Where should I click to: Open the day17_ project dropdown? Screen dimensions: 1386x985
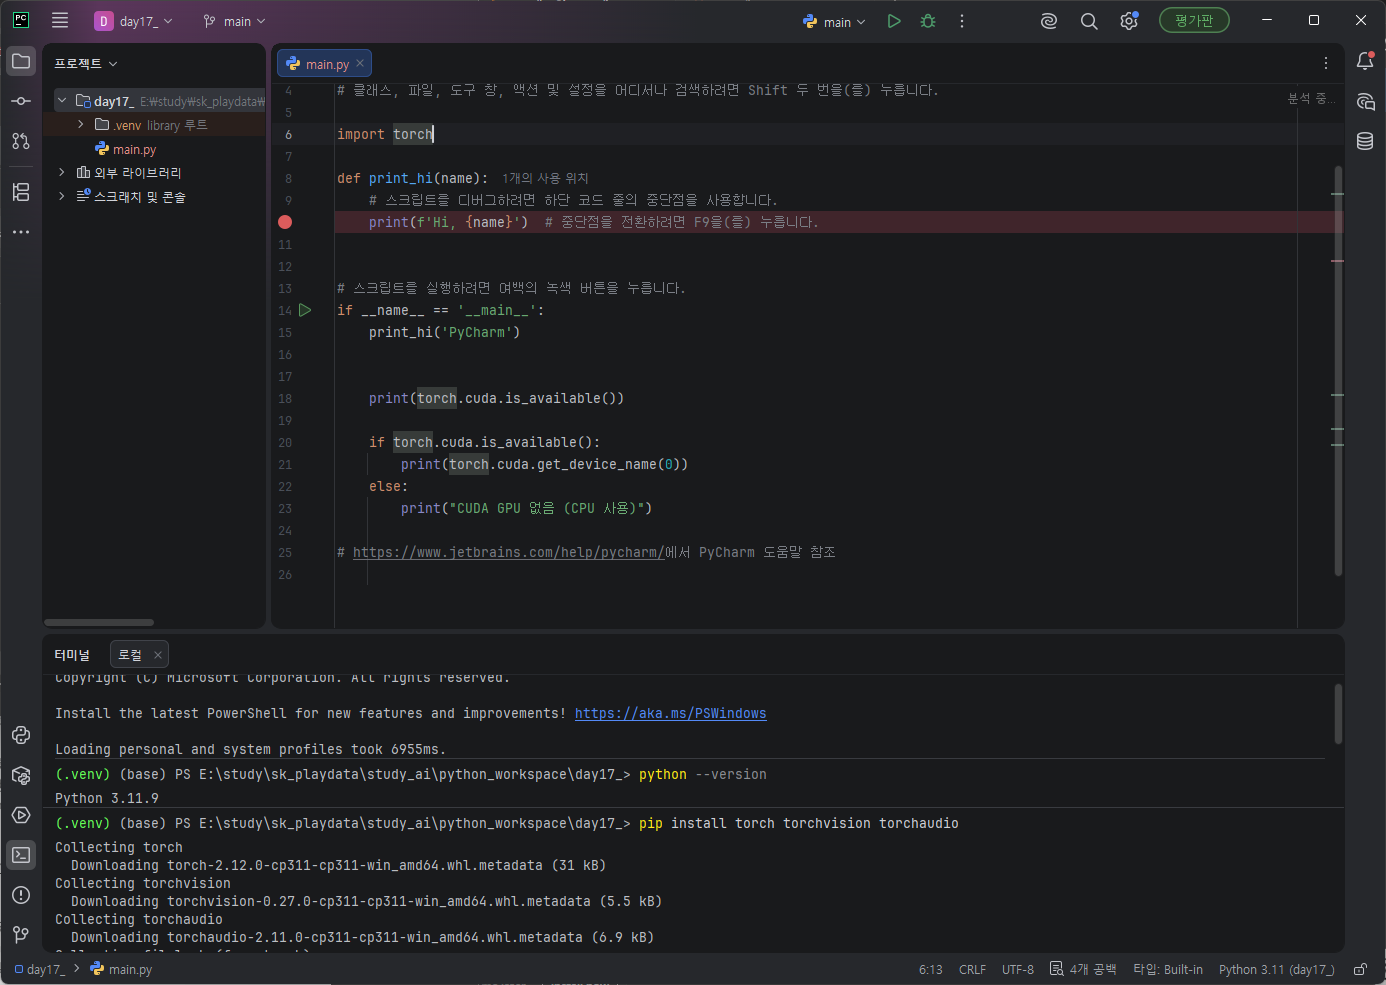point(134,21)
